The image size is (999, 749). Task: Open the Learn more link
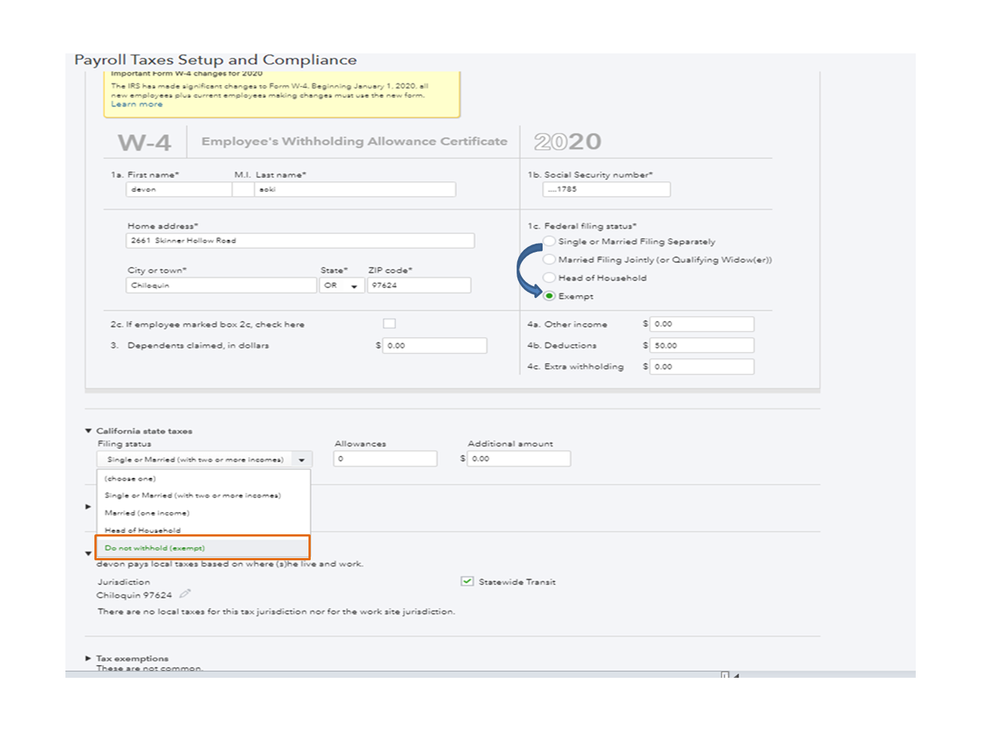click(137, 104)
